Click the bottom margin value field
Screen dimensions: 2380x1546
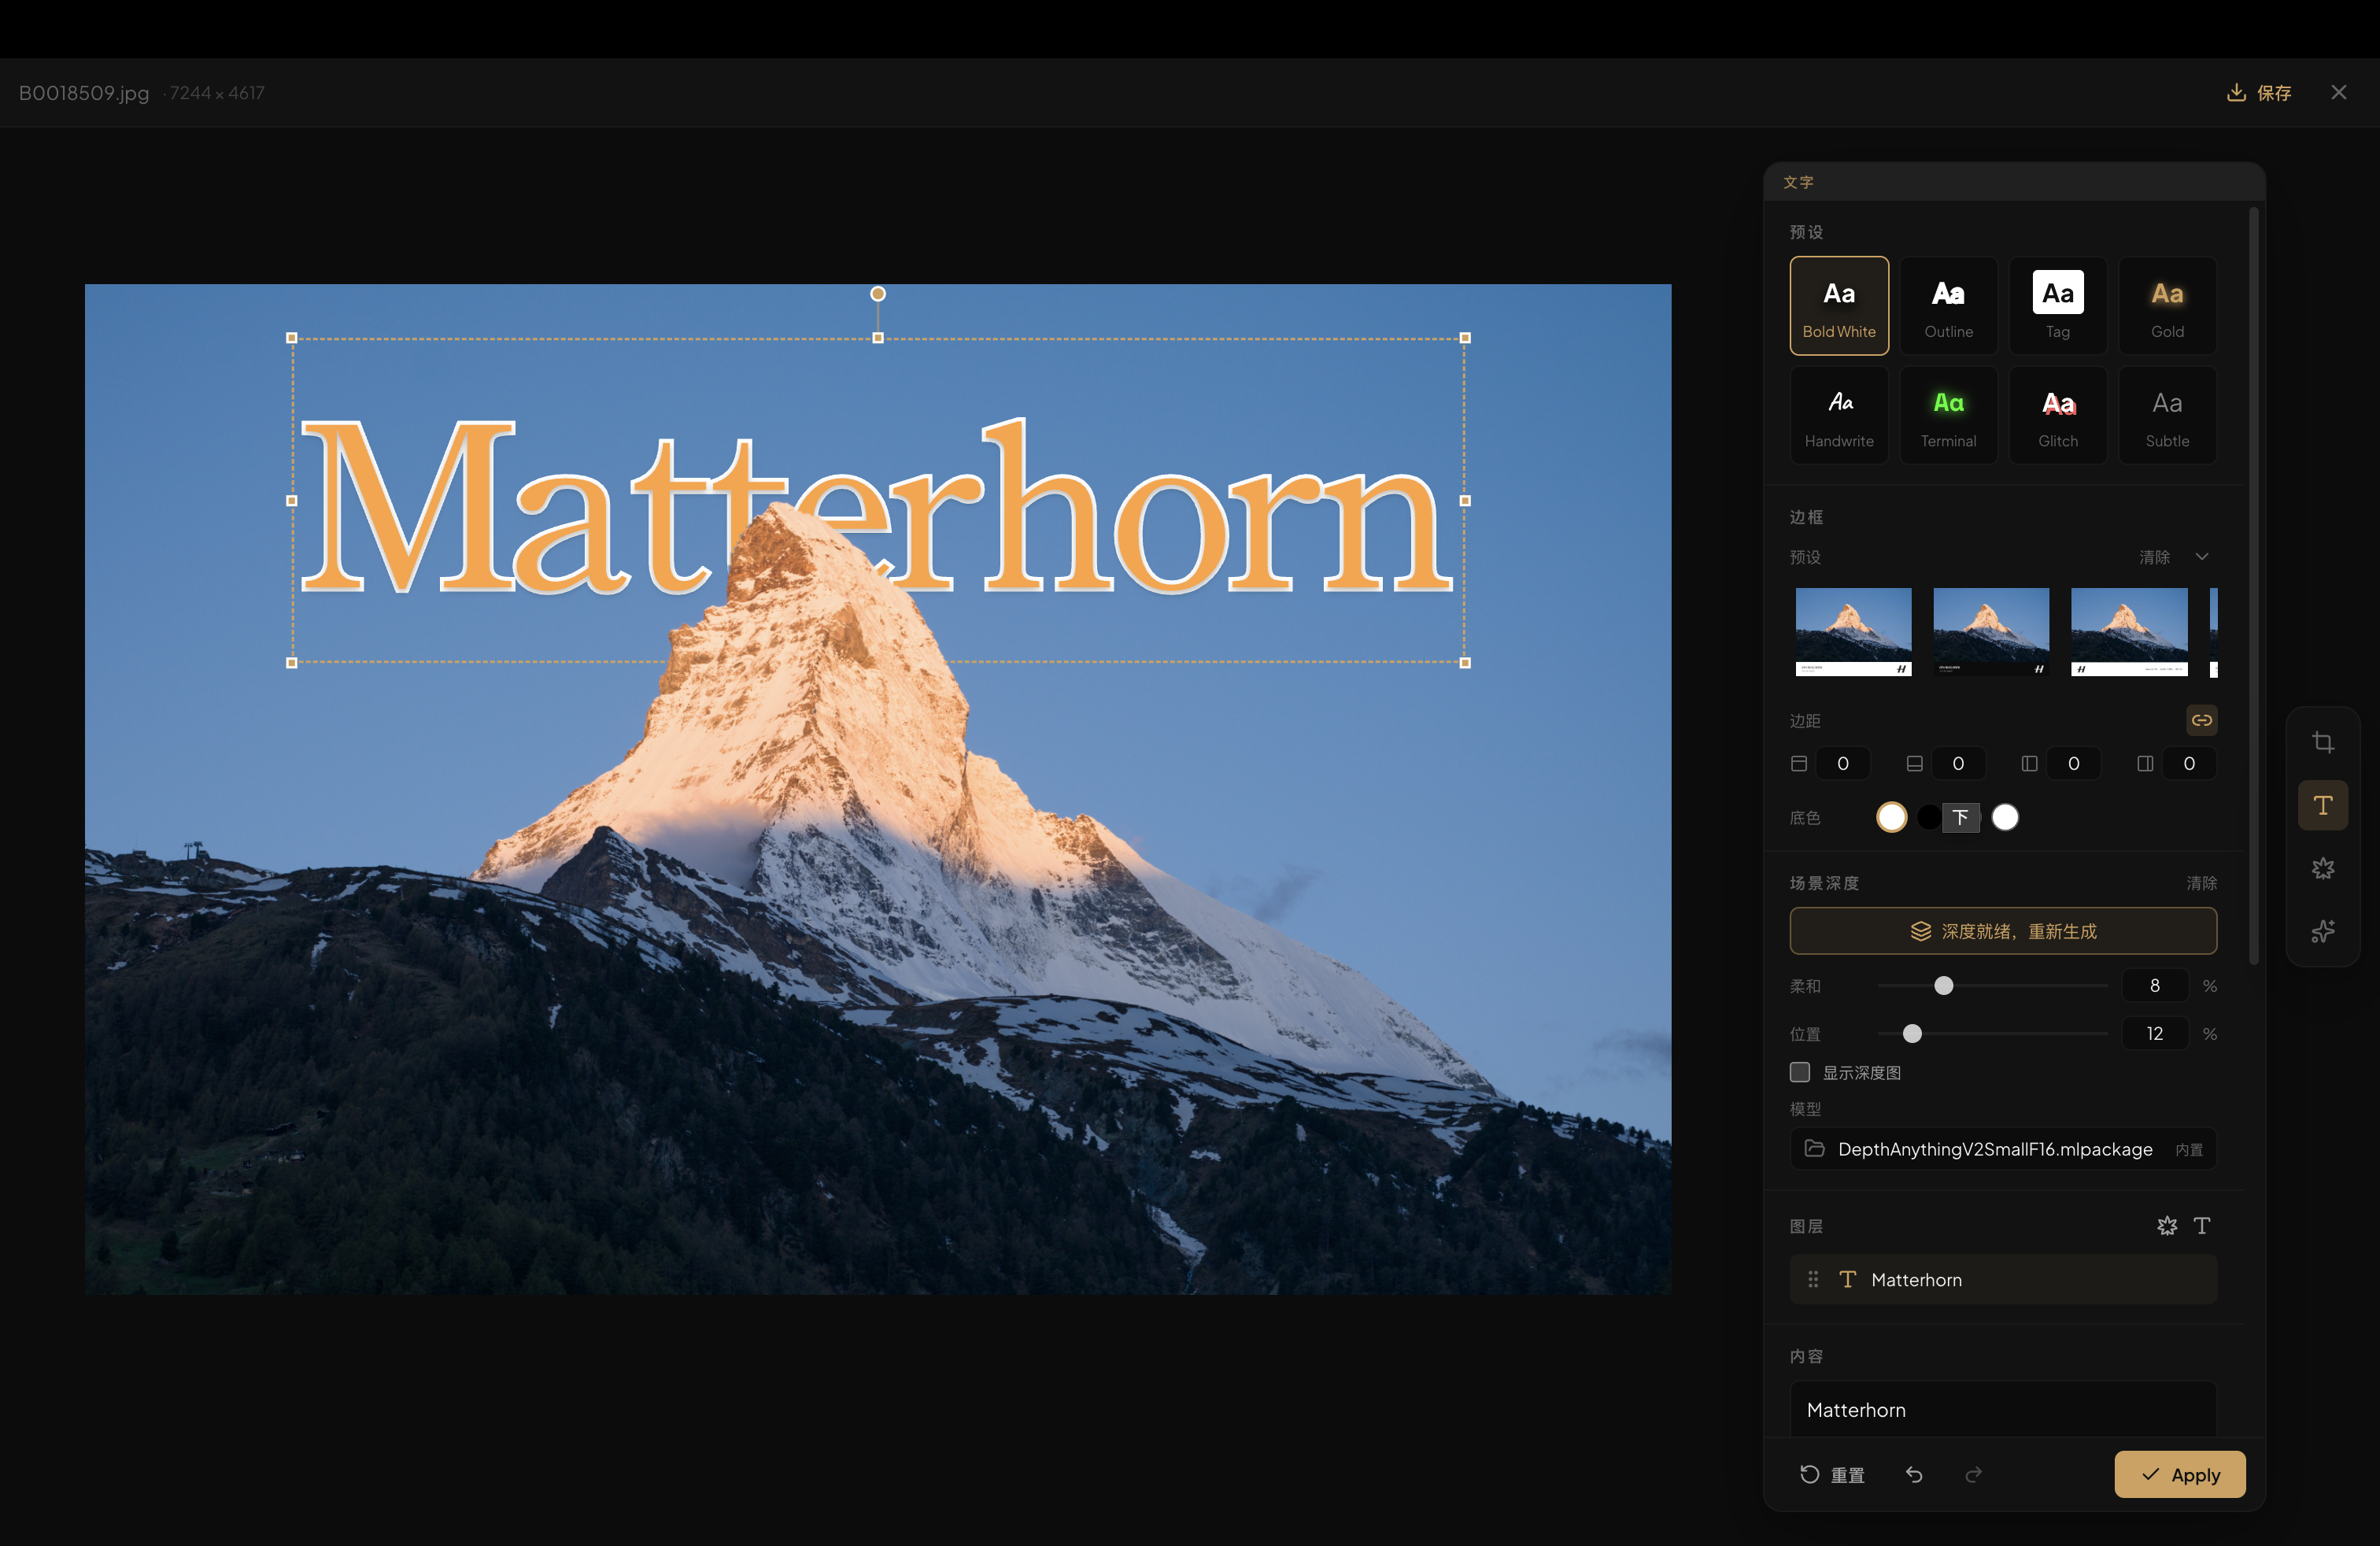(x=1957, y=763)
